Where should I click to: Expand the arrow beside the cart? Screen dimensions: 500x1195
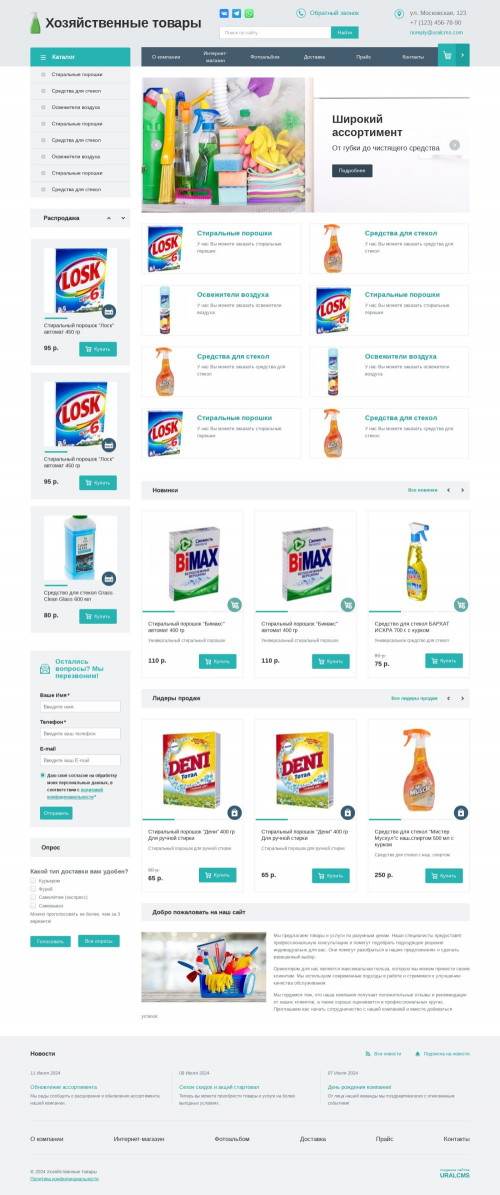coord(463,56)
